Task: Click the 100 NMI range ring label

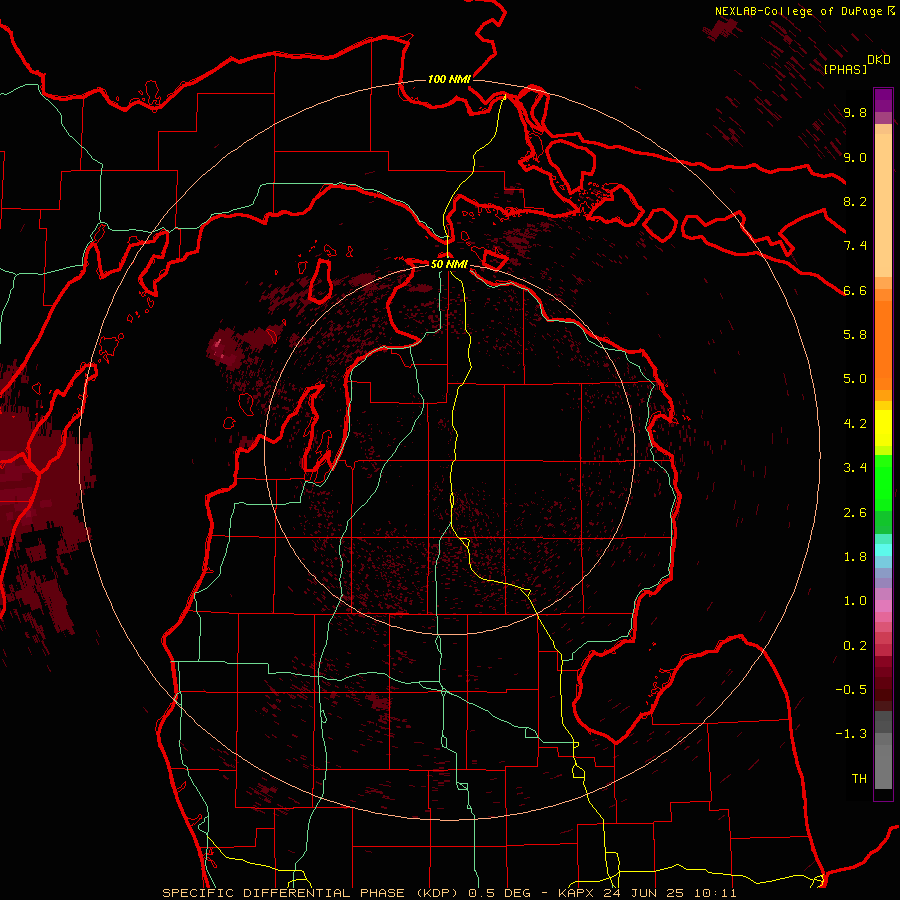Action: point(449,79)
